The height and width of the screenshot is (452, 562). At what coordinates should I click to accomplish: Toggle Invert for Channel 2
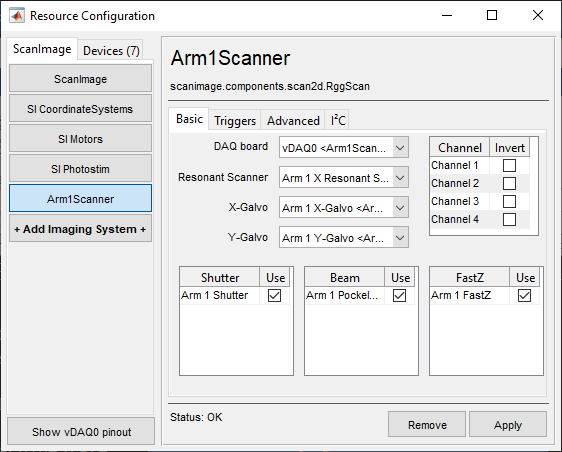[509, 183]
